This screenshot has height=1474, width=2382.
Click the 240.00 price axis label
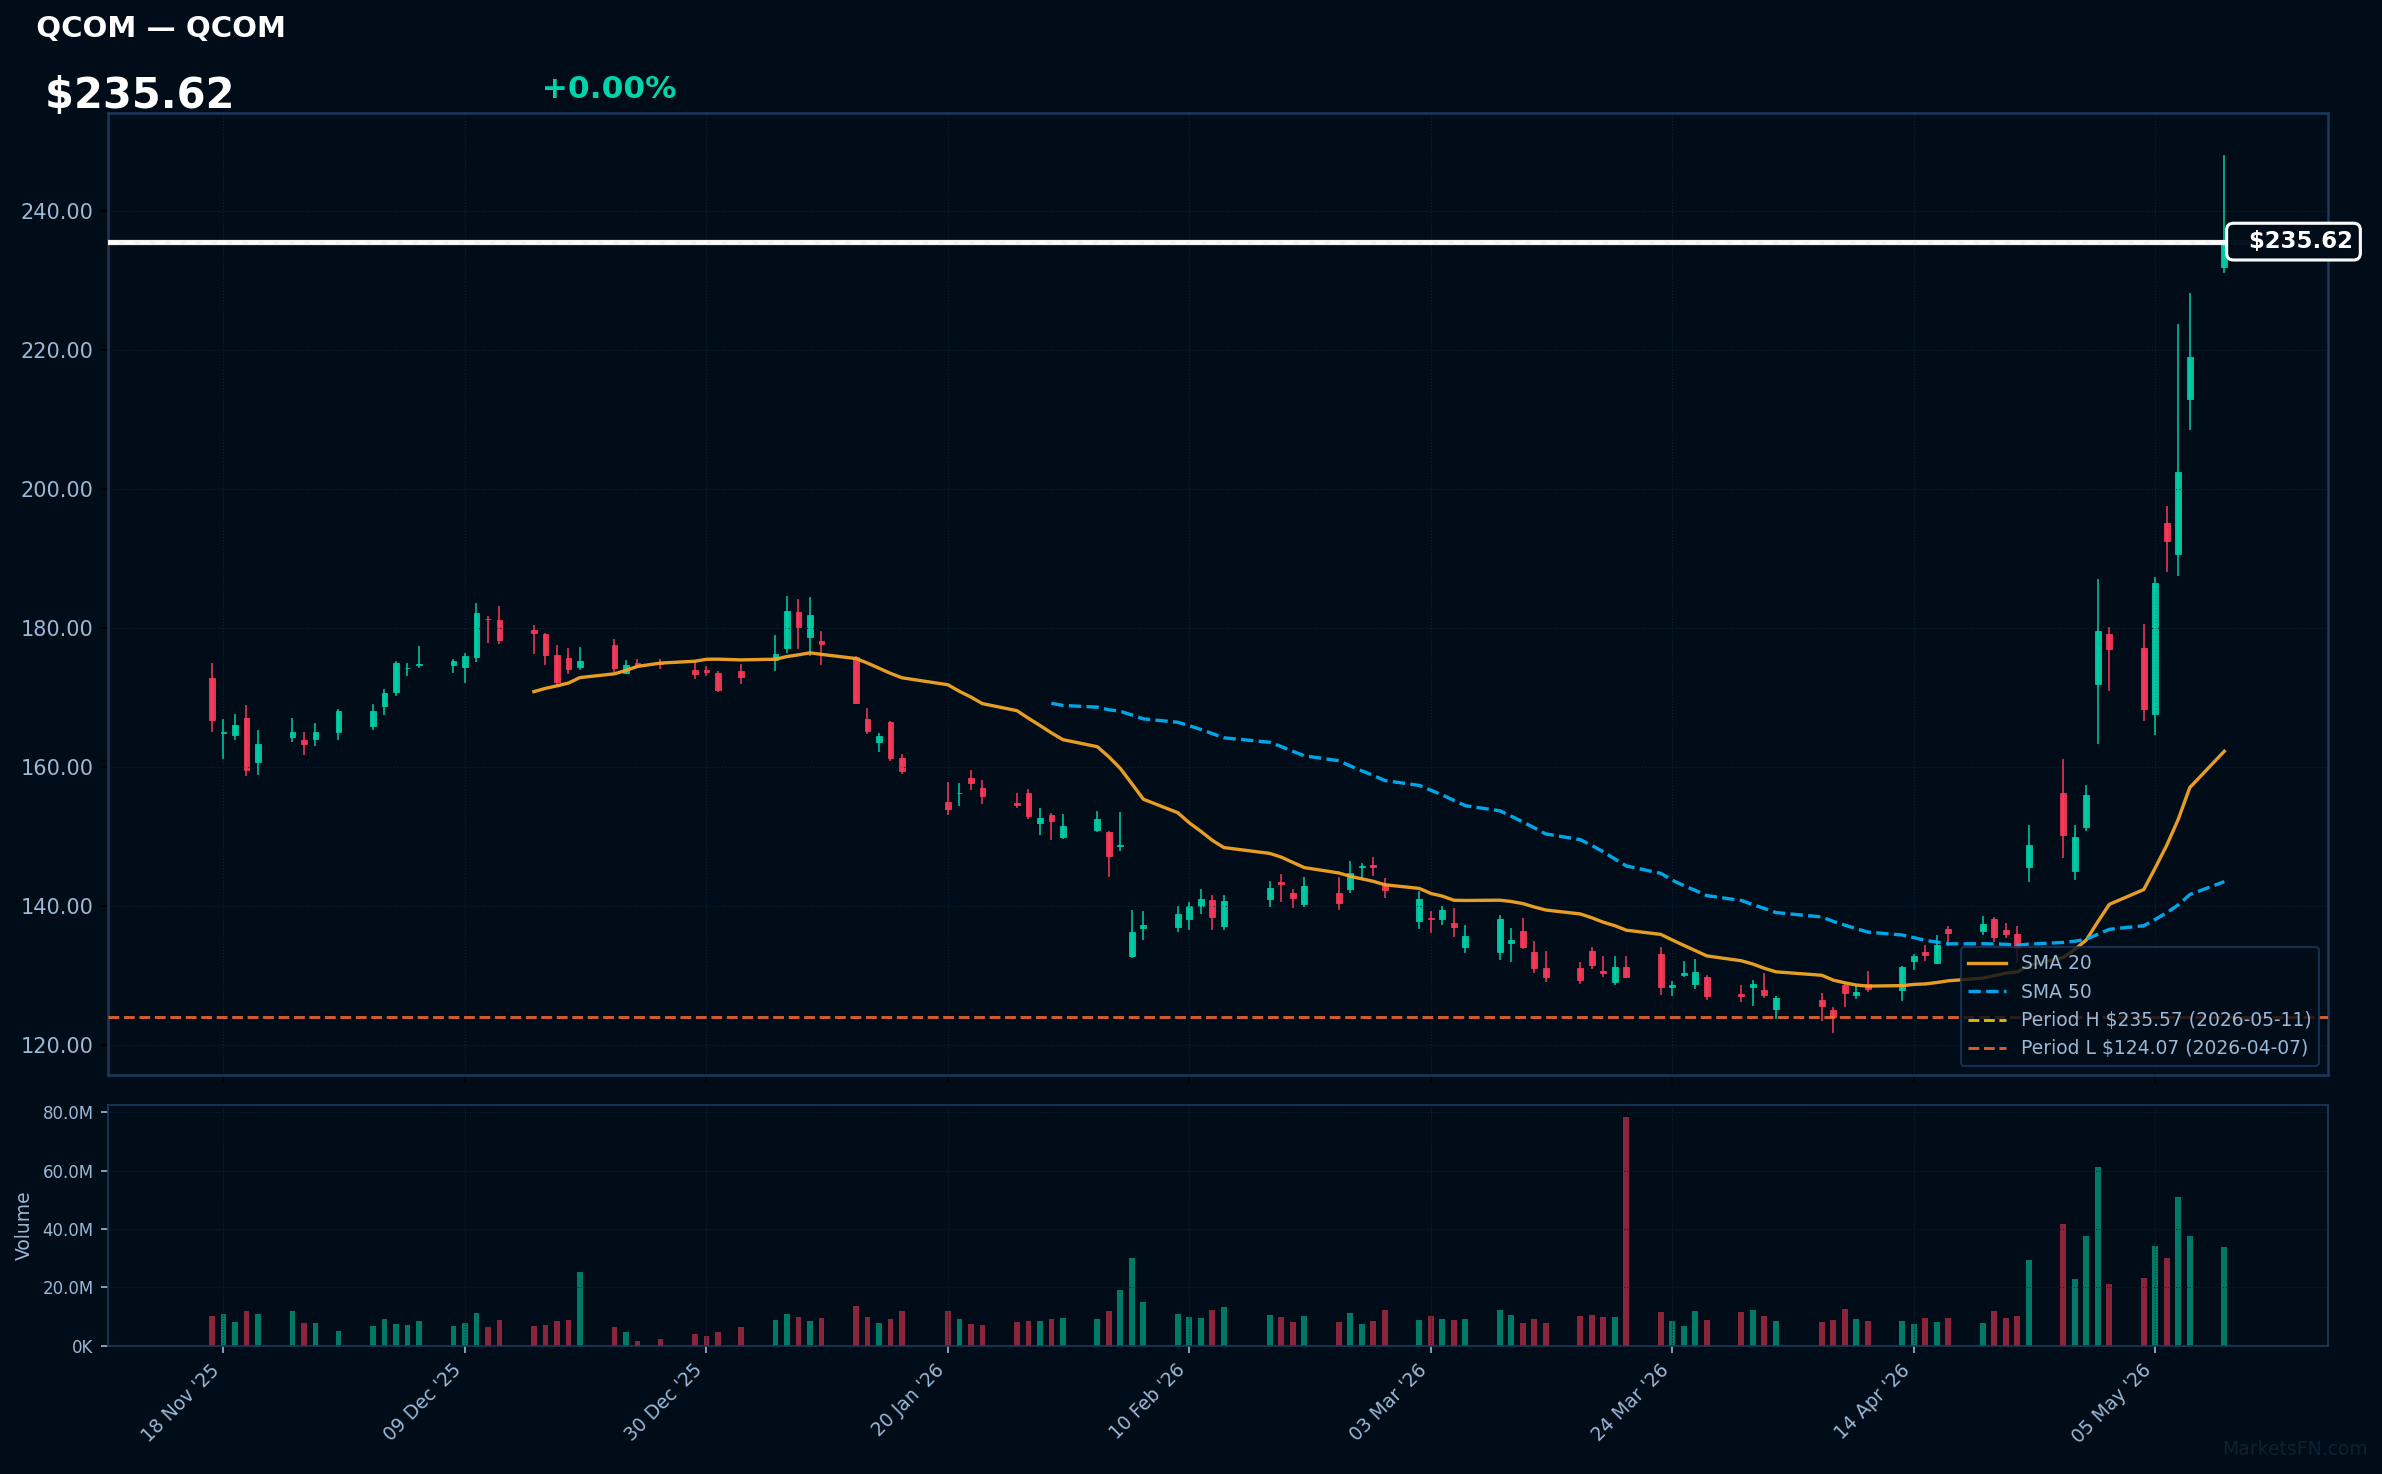click(56, 211)
